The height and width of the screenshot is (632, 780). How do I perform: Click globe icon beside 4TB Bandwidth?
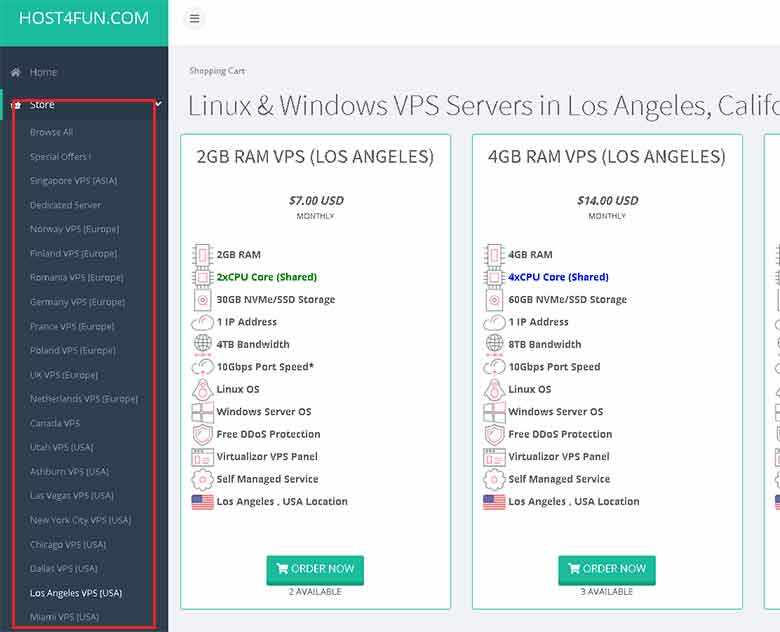click(x=202, y=344)
